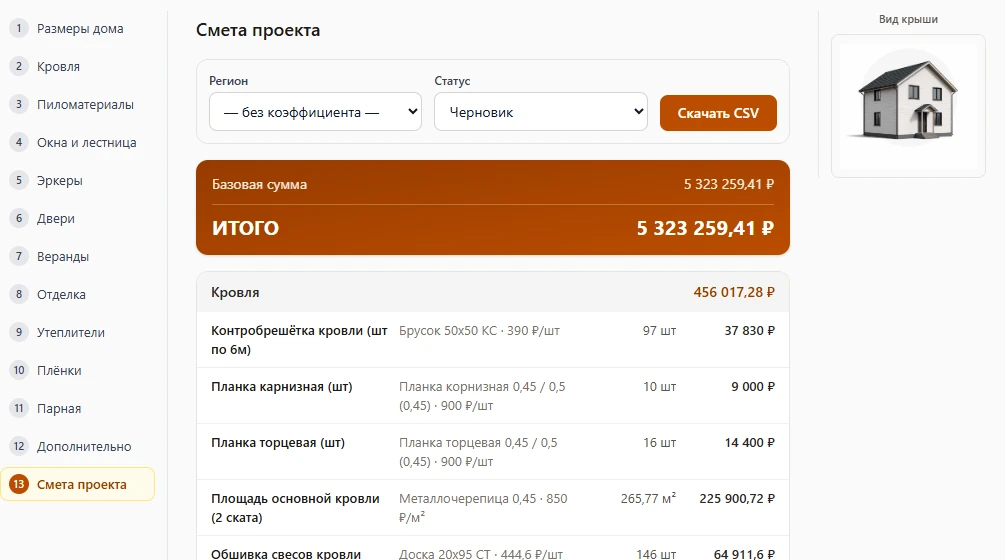Click the Планка карнизная row name
Viewport: 1005px width, 560px height.
point(281,387)
